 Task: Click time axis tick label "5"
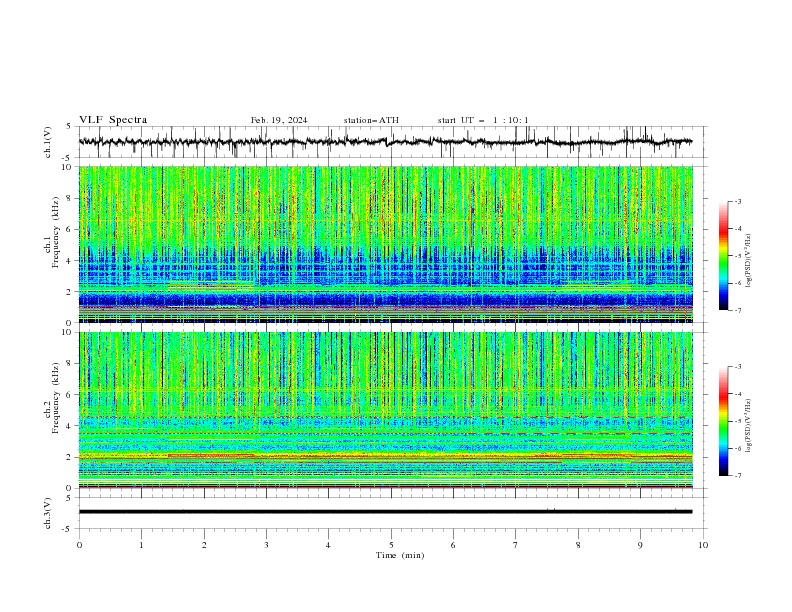click(x=391, y=545)
